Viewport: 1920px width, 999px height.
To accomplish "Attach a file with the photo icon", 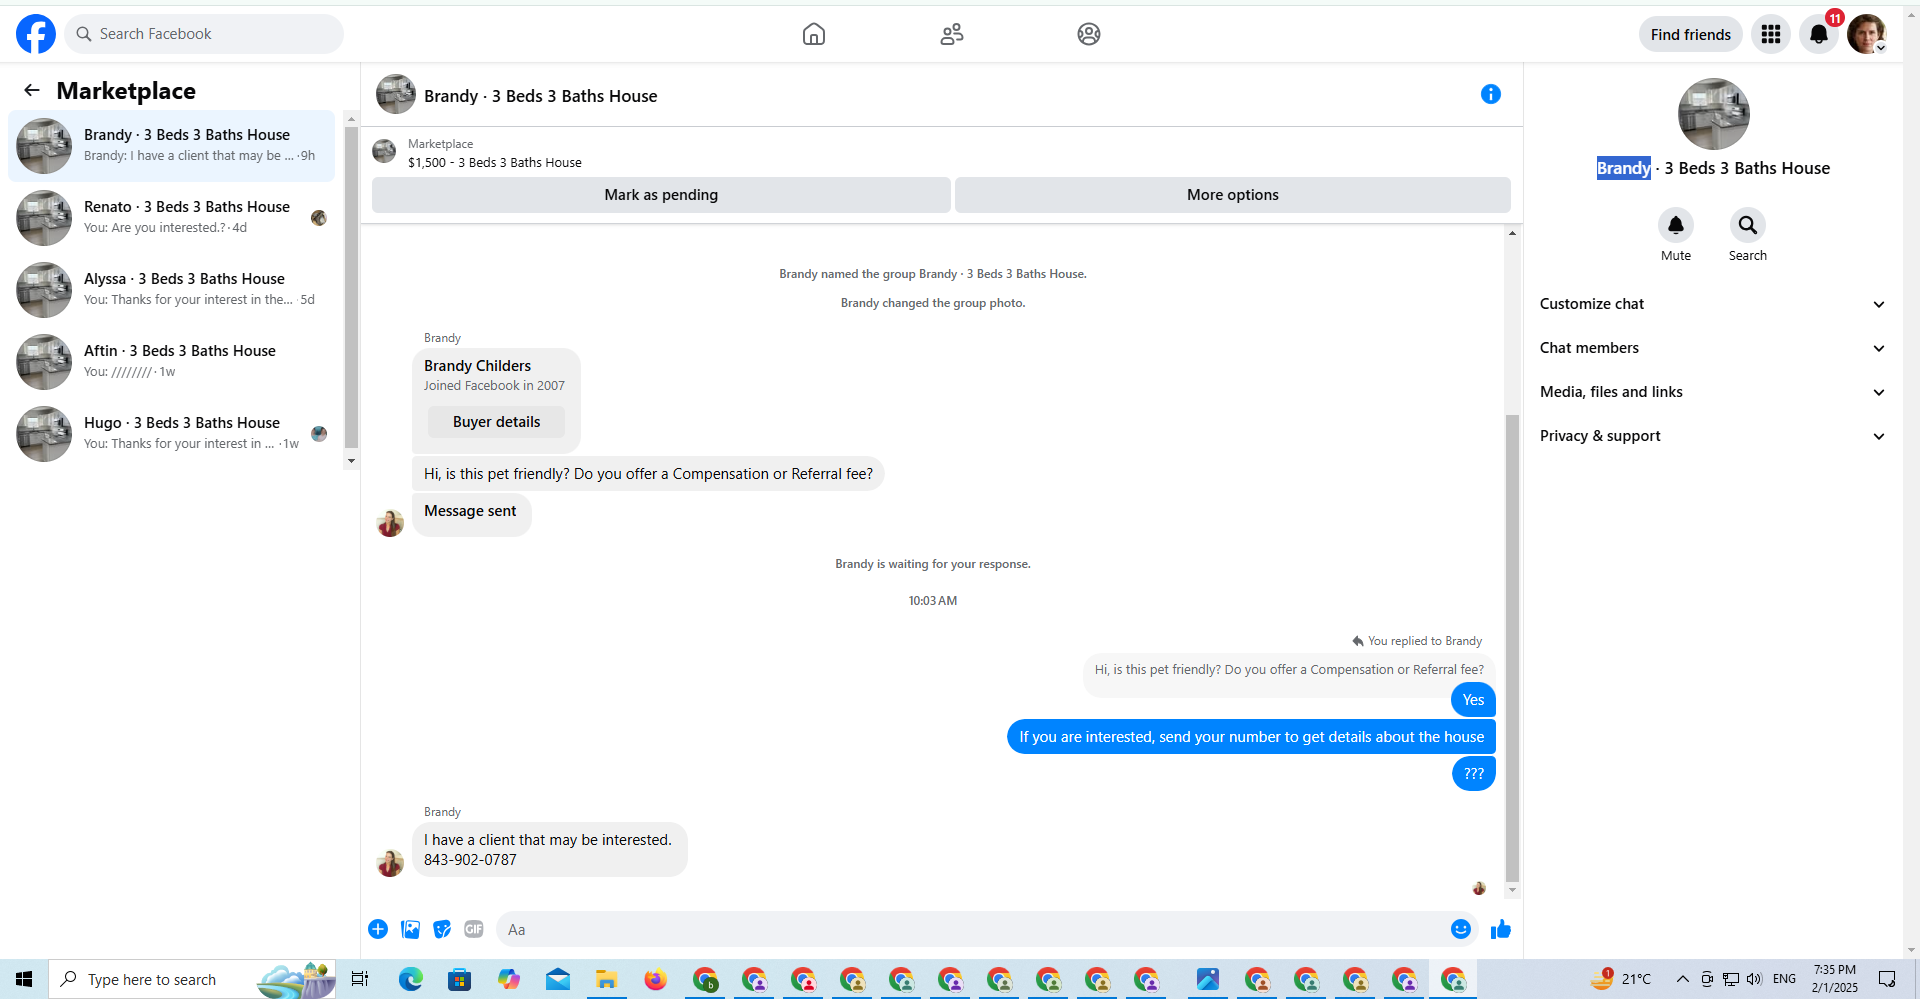I will [410, 929].
